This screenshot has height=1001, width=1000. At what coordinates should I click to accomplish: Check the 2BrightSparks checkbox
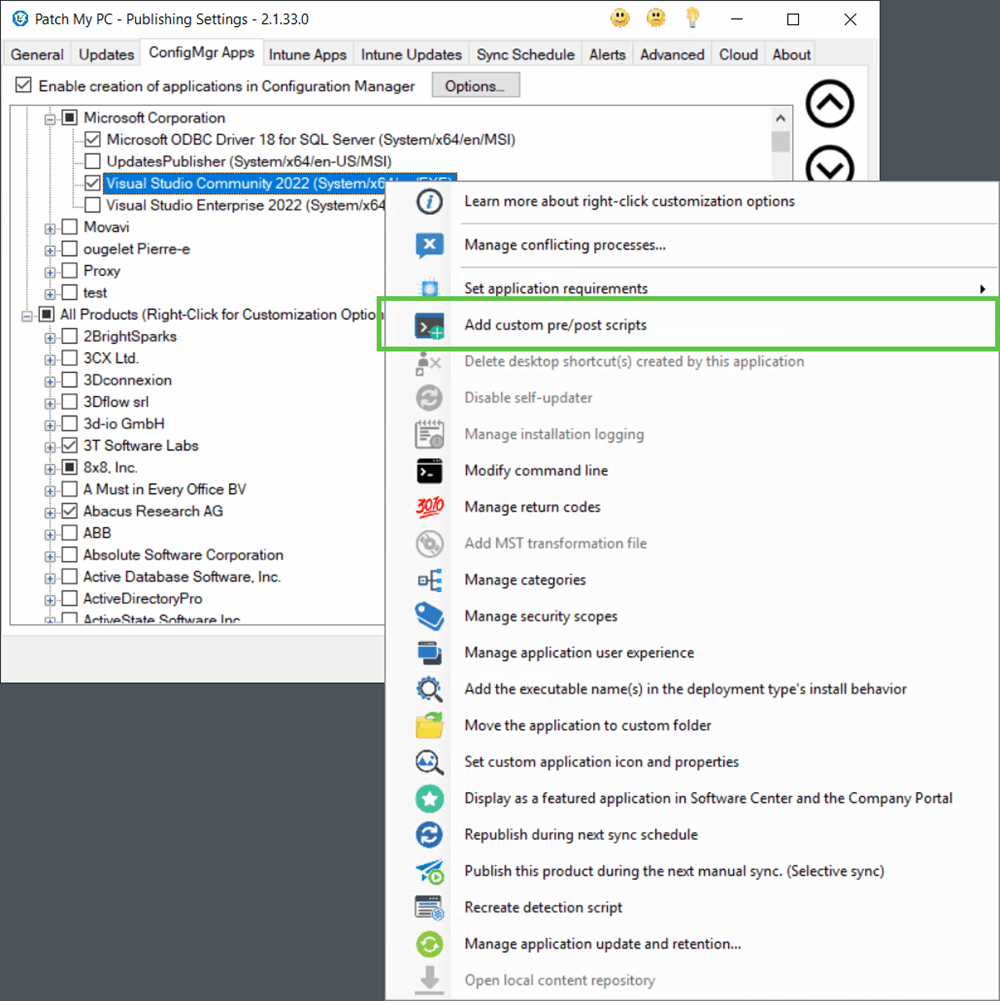point(70,336)
